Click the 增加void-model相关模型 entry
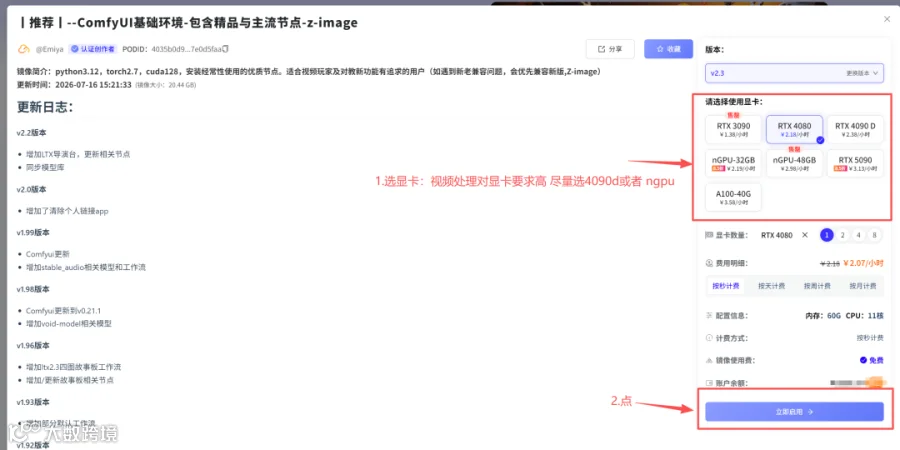 coord(69,324)
